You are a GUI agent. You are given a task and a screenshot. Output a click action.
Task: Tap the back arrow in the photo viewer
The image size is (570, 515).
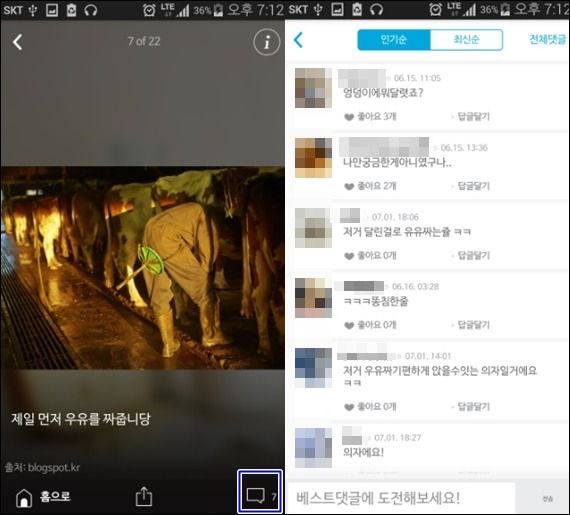coord(17,42)
